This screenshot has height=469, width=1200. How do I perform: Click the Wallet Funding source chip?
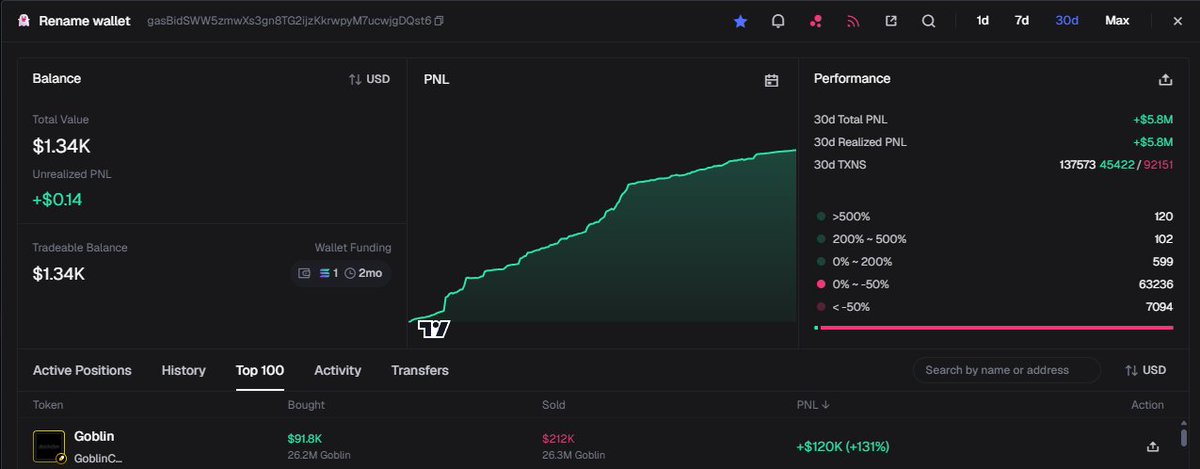340,273
